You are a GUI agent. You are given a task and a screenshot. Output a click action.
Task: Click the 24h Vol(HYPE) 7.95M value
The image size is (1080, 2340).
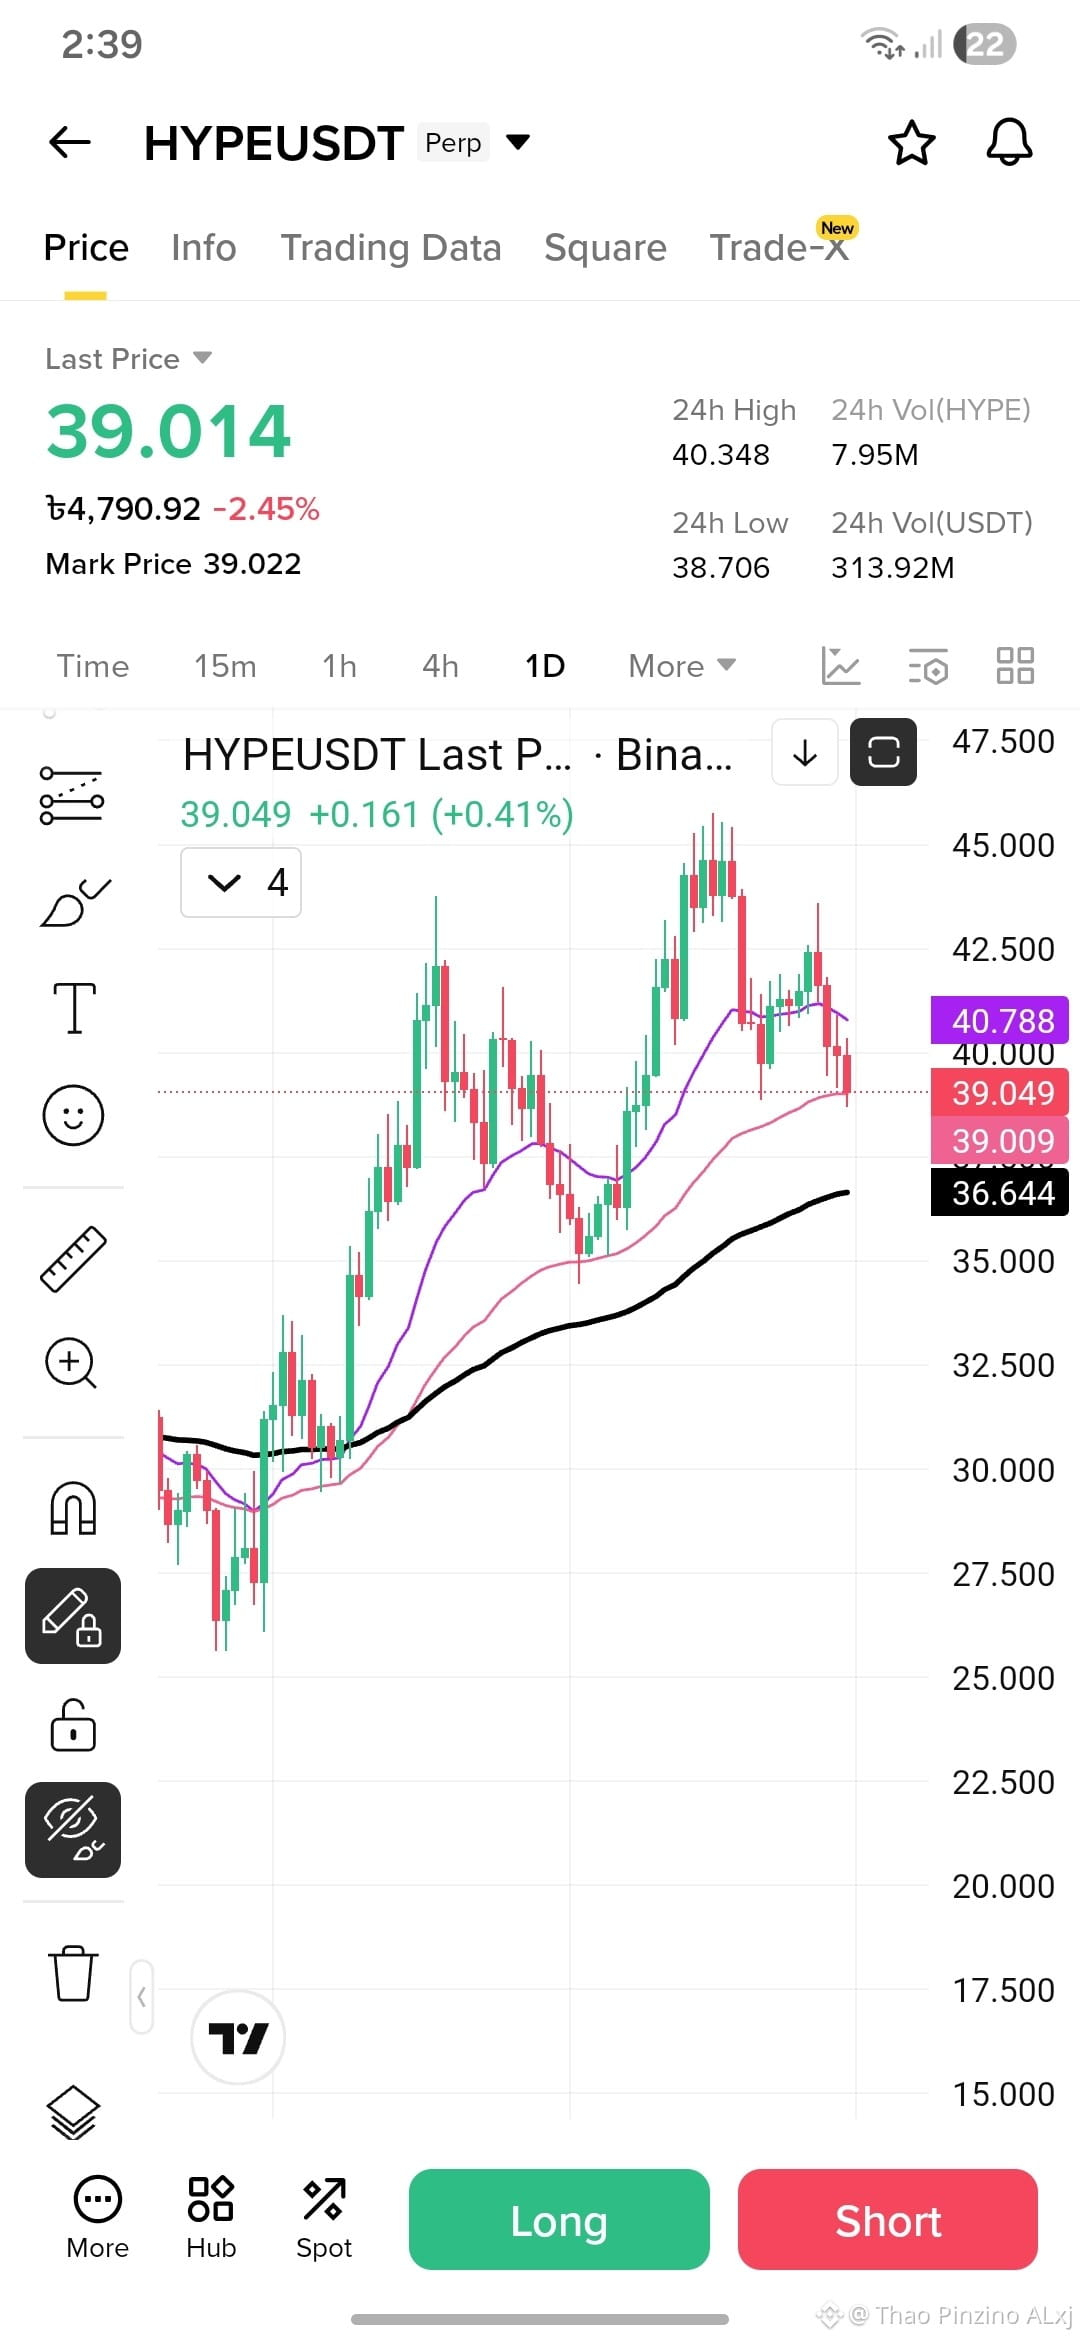coord(875,455)
